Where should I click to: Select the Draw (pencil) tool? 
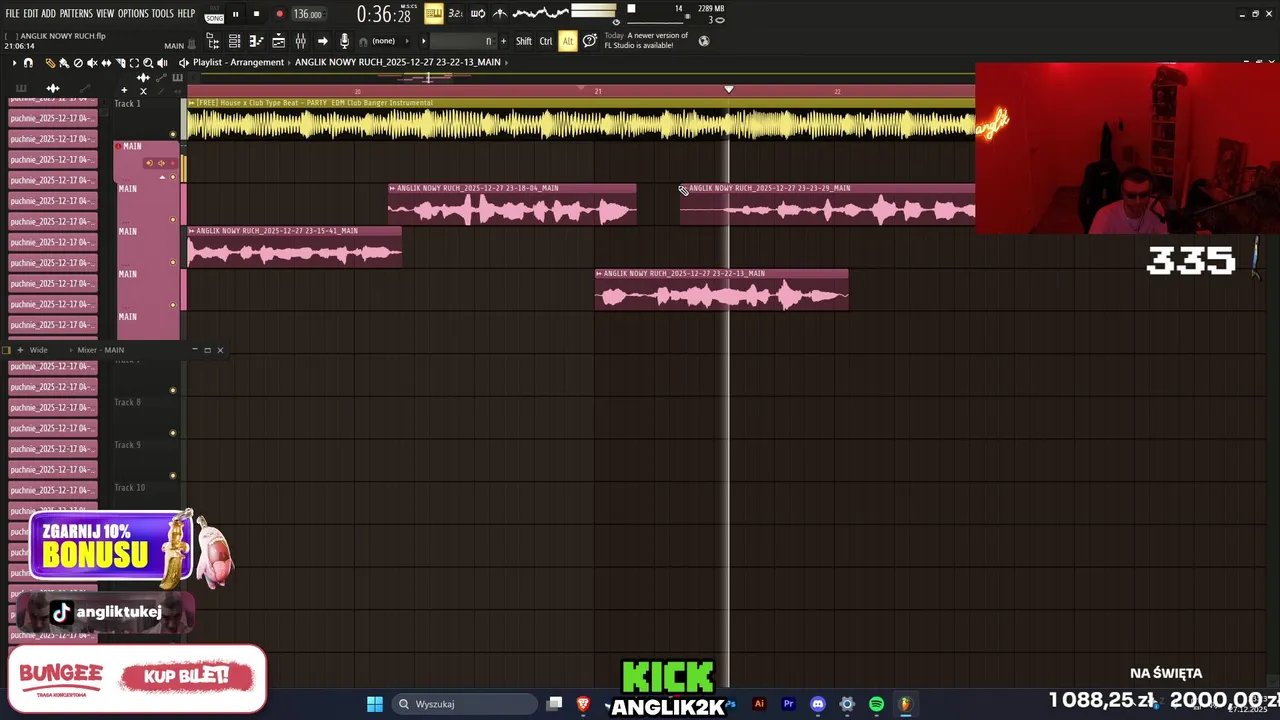(50, 63)
